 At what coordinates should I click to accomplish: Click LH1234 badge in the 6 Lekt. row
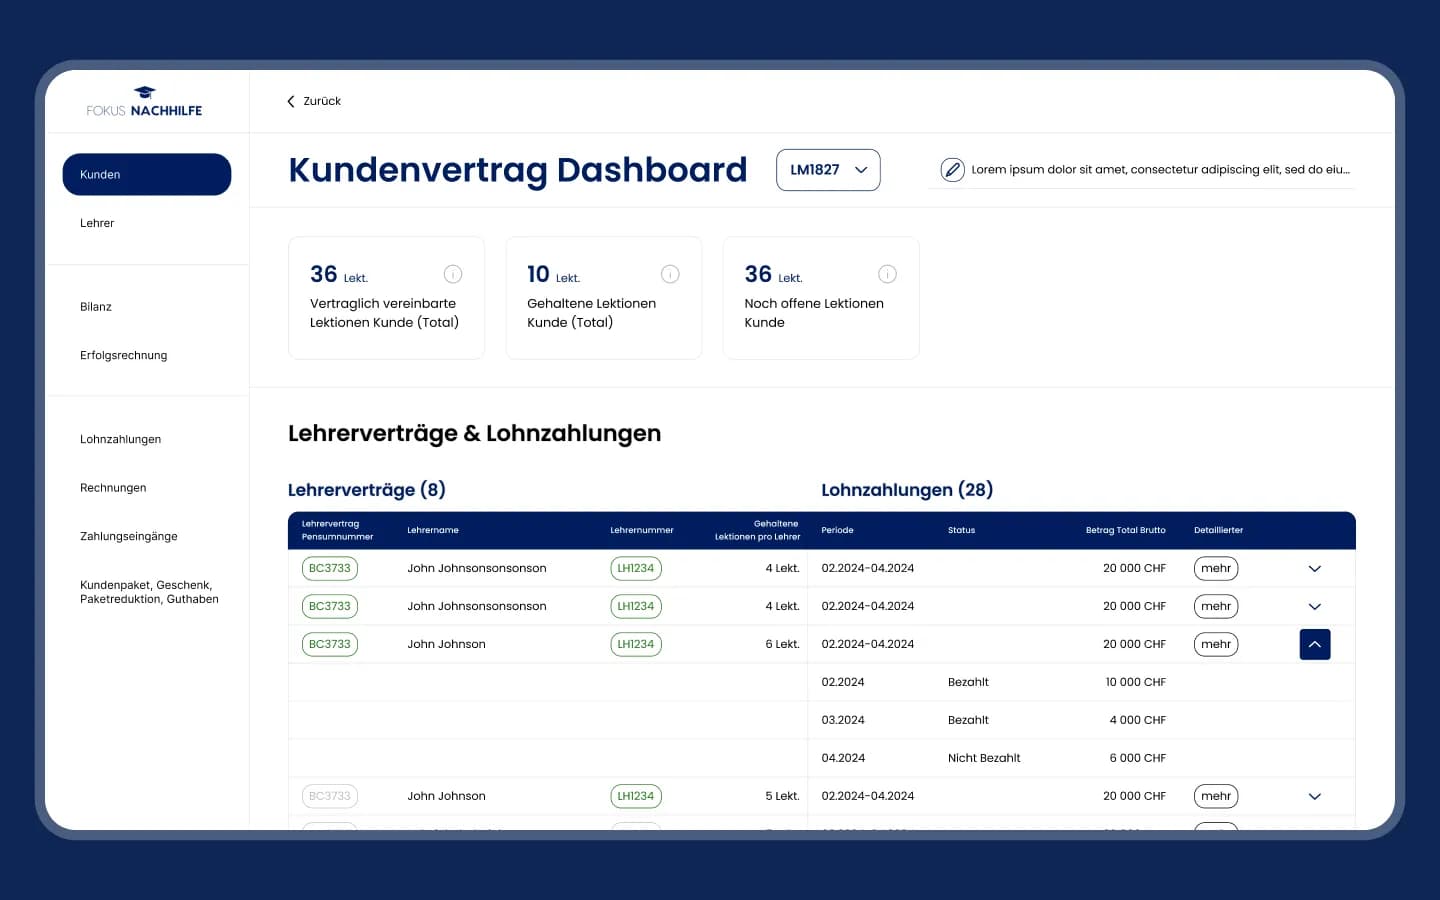636,645
